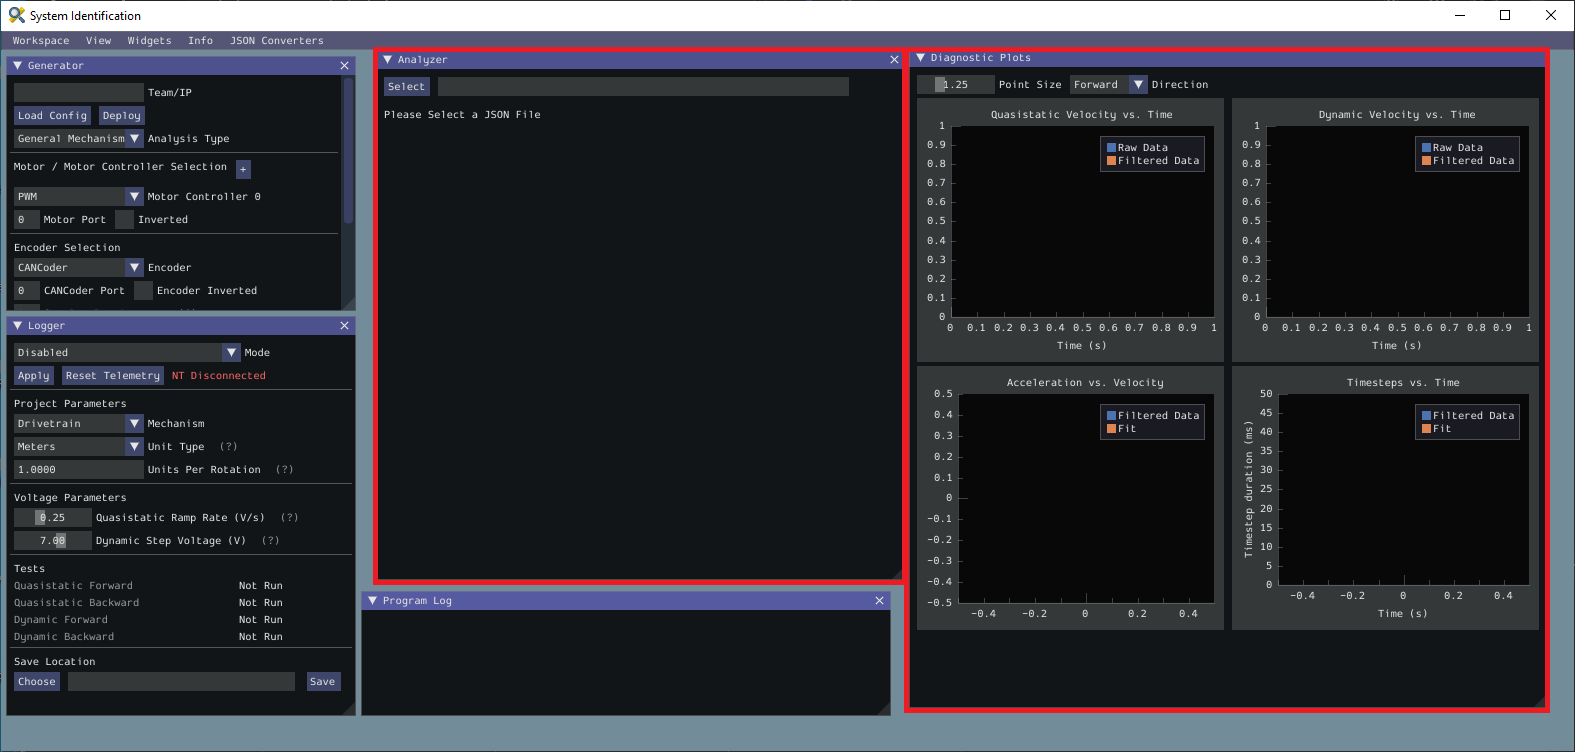Screen dimensions: 1575x752
Task: Click Filtered Data legend in Timesteps vs. Time plot
Action: (x=1468, y=416)
